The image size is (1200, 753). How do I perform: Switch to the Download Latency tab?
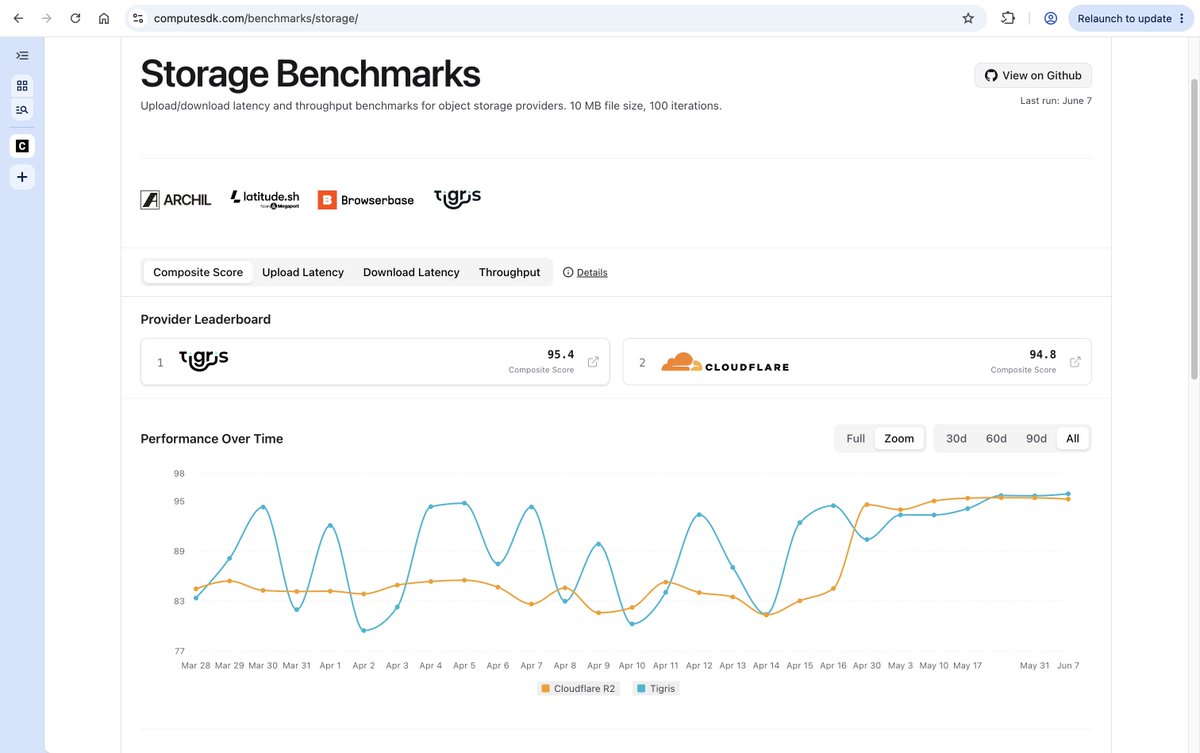pyautogui.click(x=411, y=272)
